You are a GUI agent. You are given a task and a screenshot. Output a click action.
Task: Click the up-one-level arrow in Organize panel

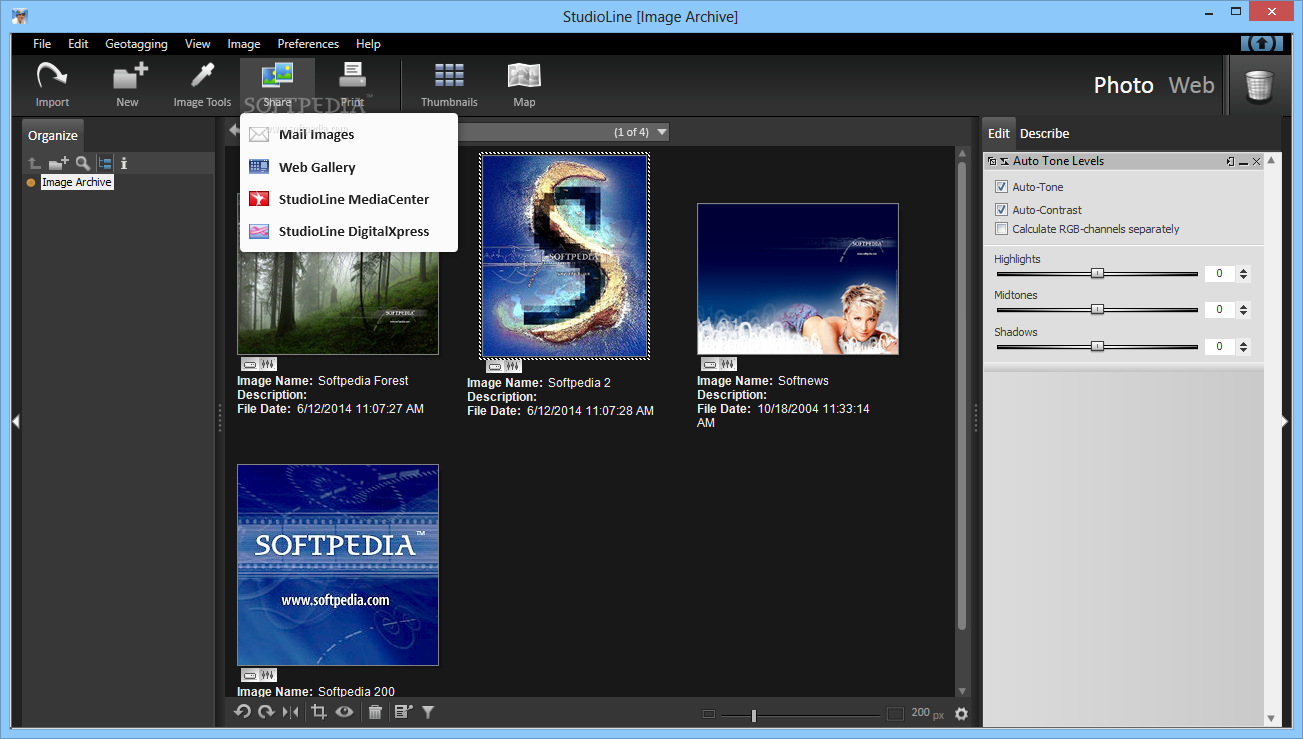click(34, 163)
